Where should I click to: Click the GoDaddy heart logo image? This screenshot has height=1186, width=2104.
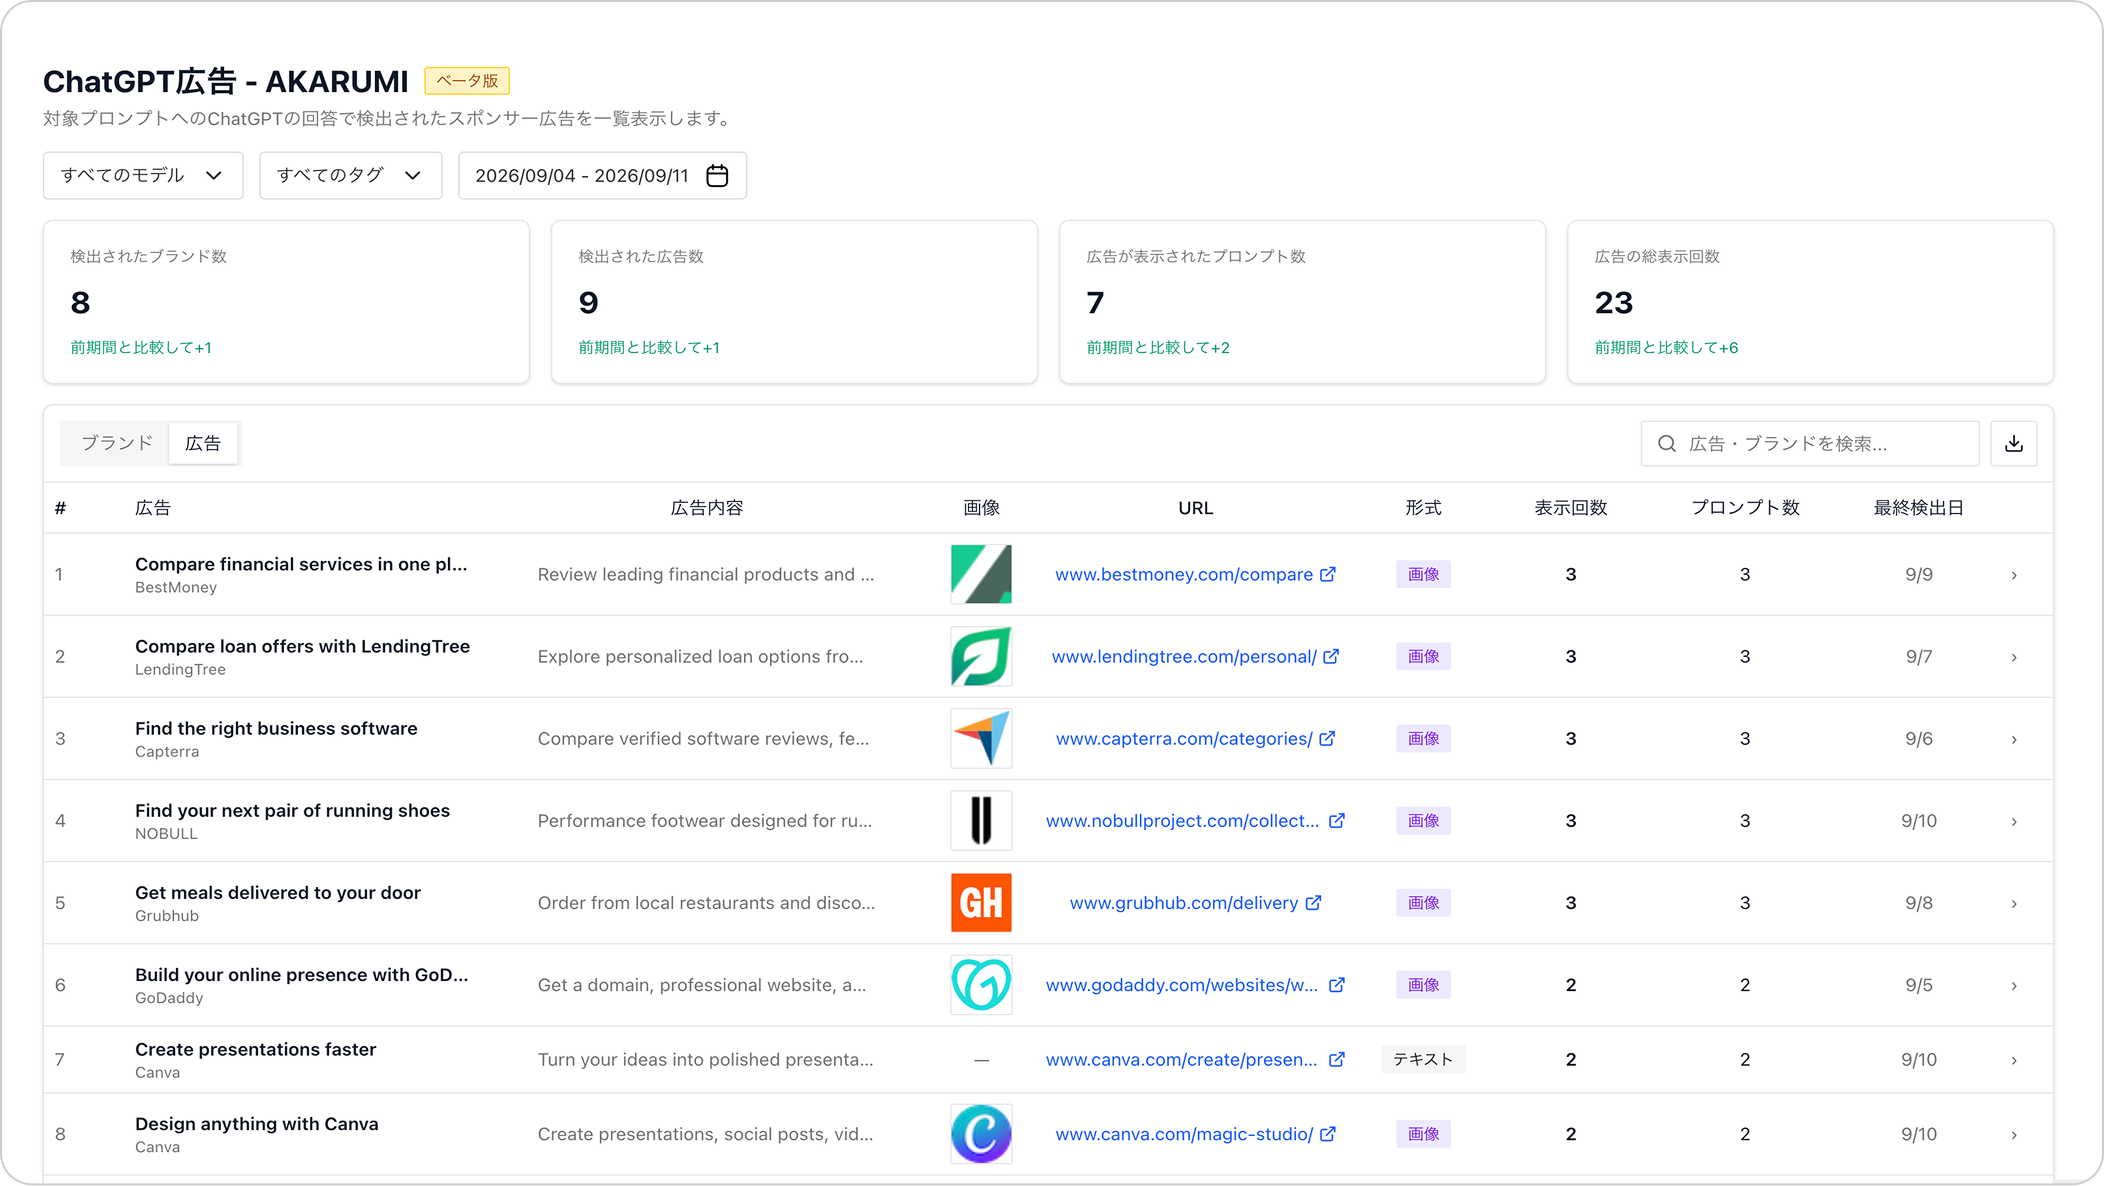981,984
